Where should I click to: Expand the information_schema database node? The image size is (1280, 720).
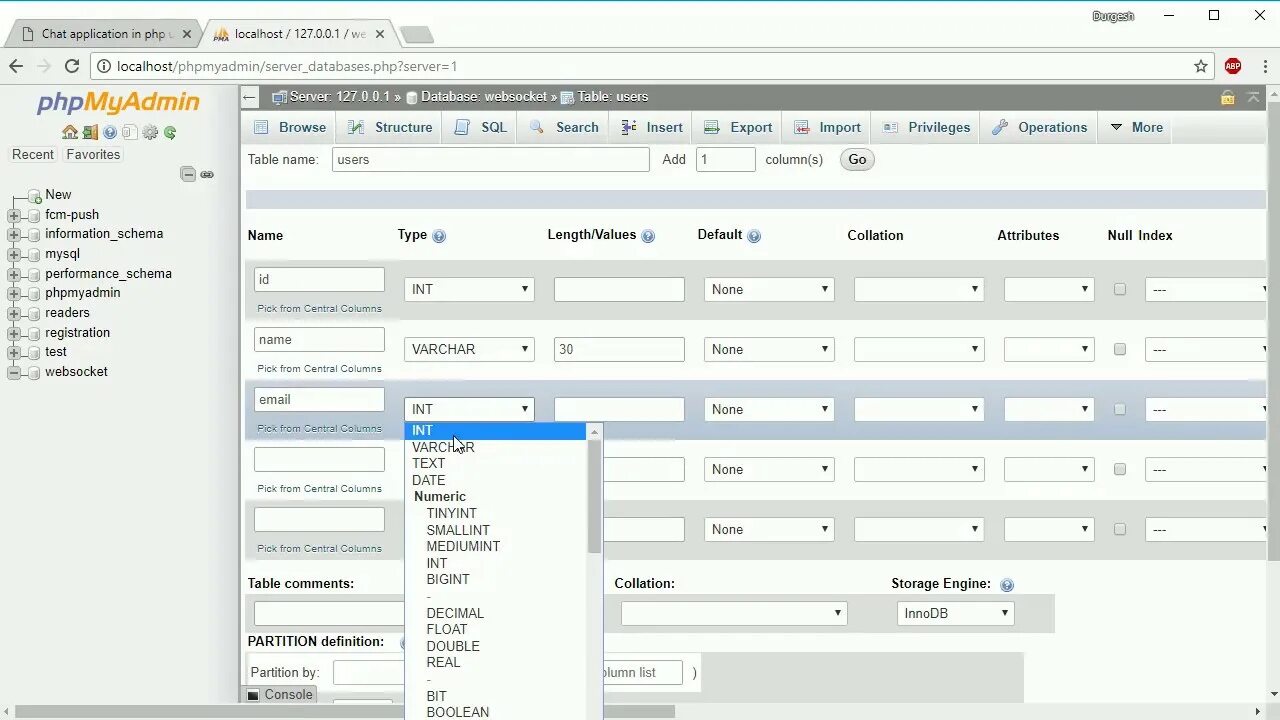[x=14, y=234]
